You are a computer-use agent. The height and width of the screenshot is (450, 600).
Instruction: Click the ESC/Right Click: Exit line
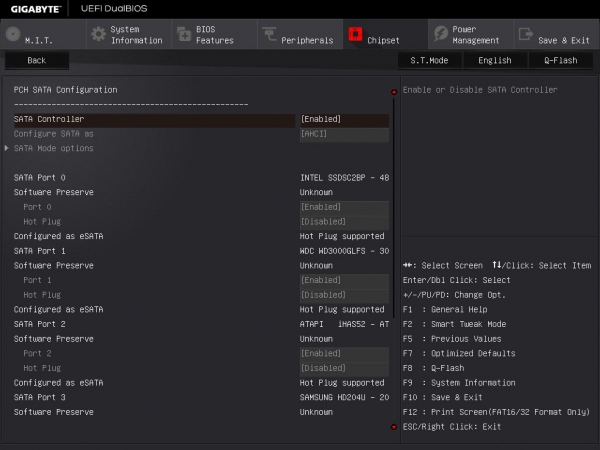pyautogui.click(x=452, y=427)
